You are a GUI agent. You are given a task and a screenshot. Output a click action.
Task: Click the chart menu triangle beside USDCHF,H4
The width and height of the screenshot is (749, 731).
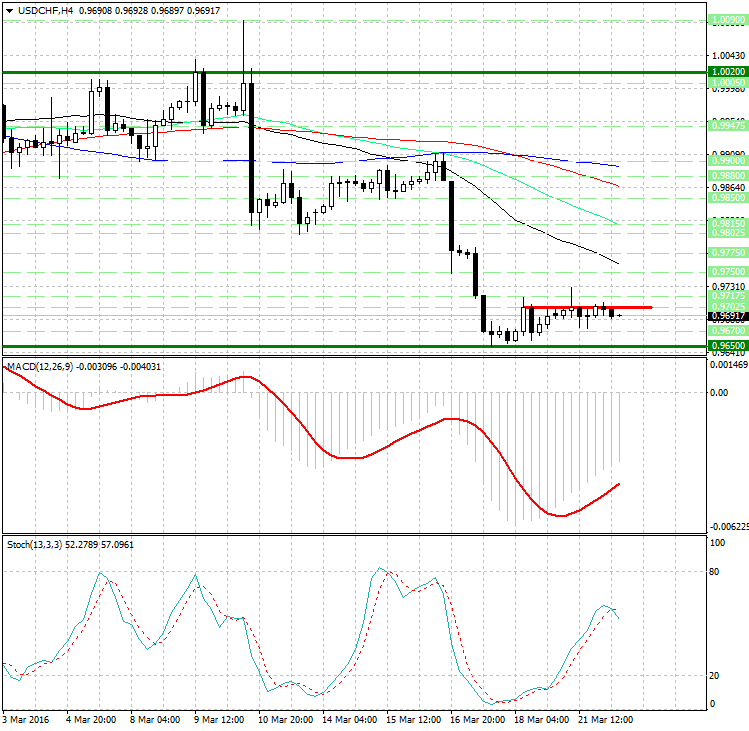pos(10,11)
